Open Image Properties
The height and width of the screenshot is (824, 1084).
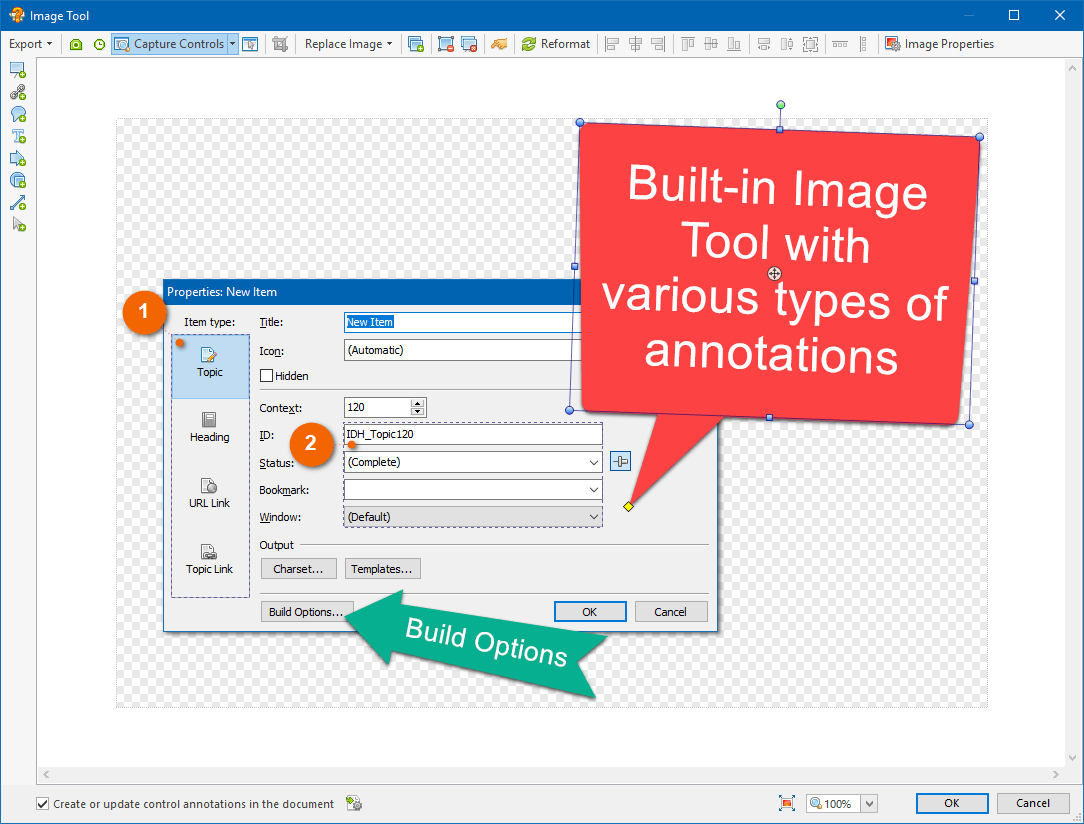coord(939,44)
